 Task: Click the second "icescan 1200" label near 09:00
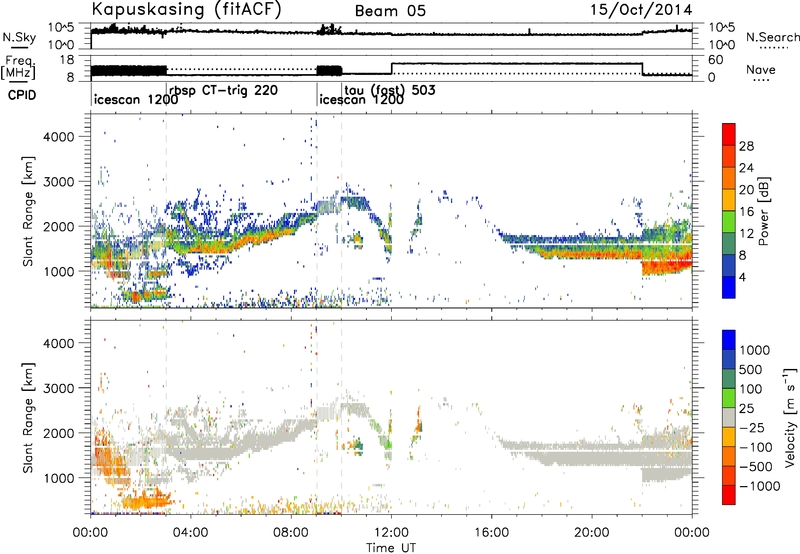click(x=362, y=99)
